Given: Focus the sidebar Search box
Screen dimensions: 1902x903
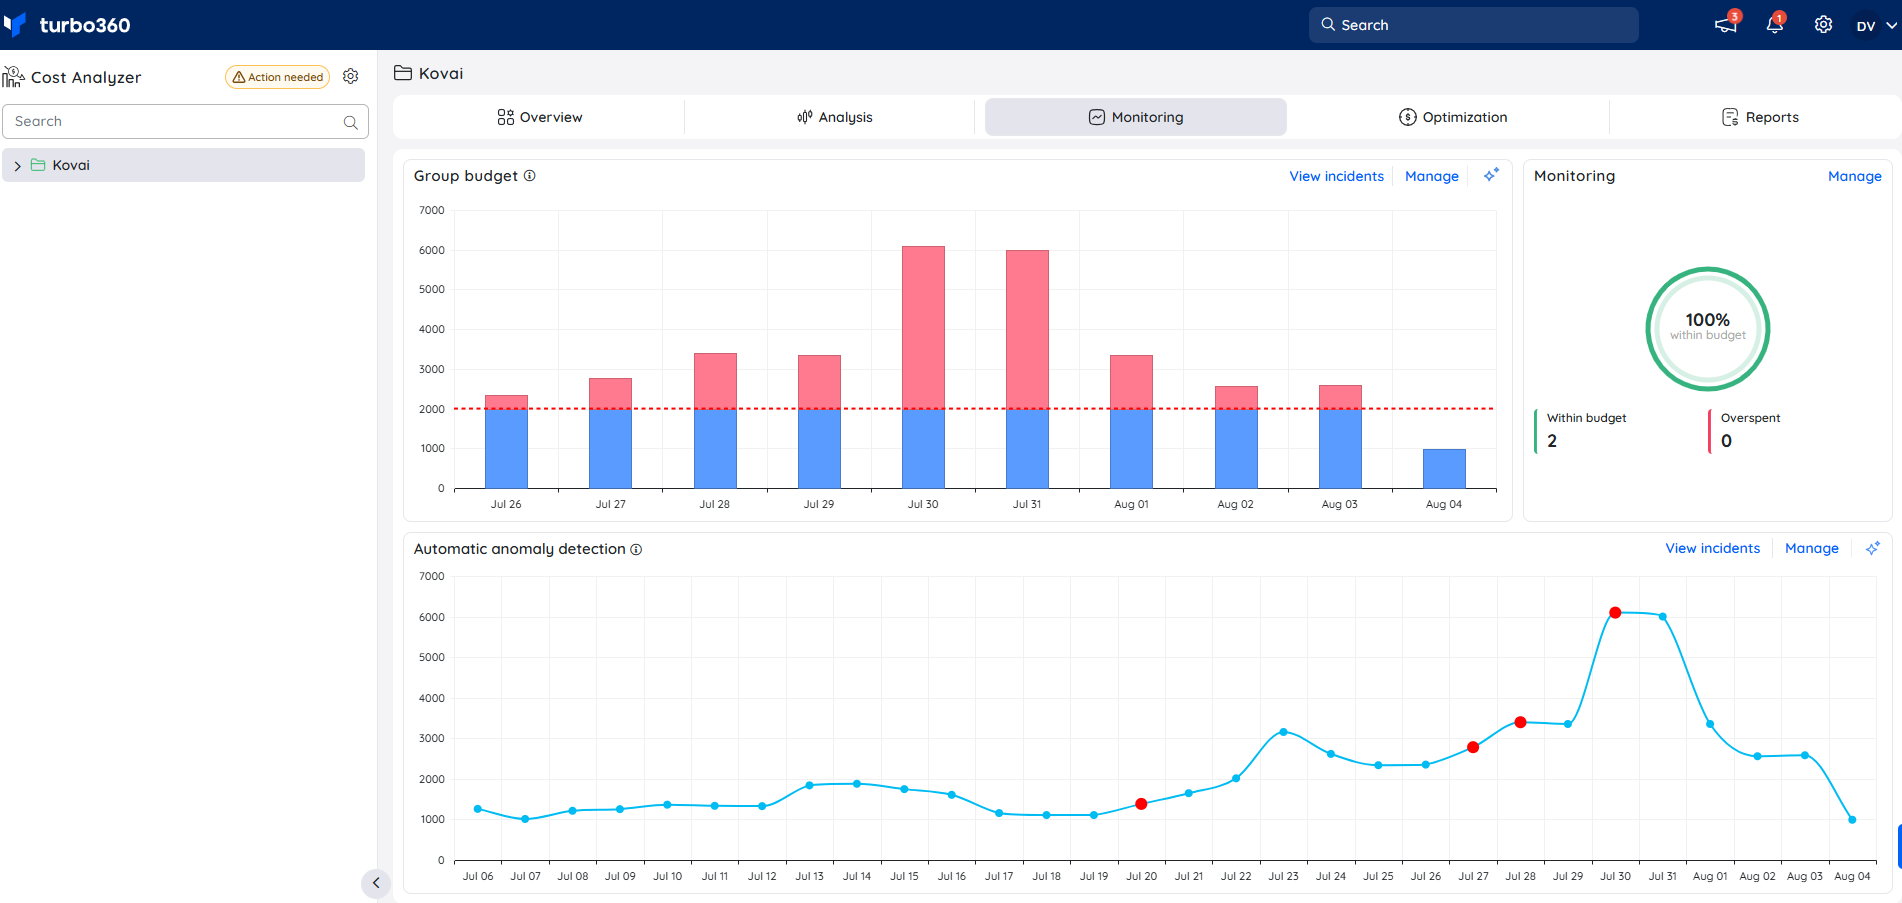Looking at the screenshot, I should (185, 121).
